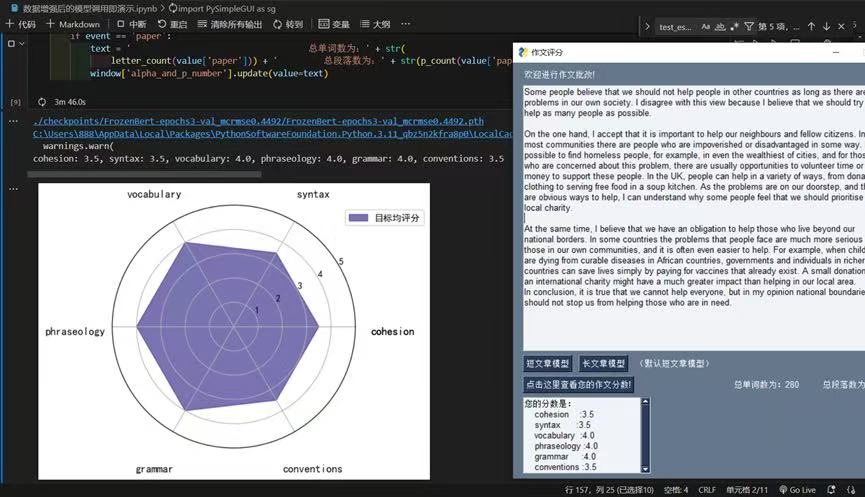Image resolution: width=865 pixels, height=497 pixels.
Task: Click the radar chart image
Action: (x=234, y=331)
